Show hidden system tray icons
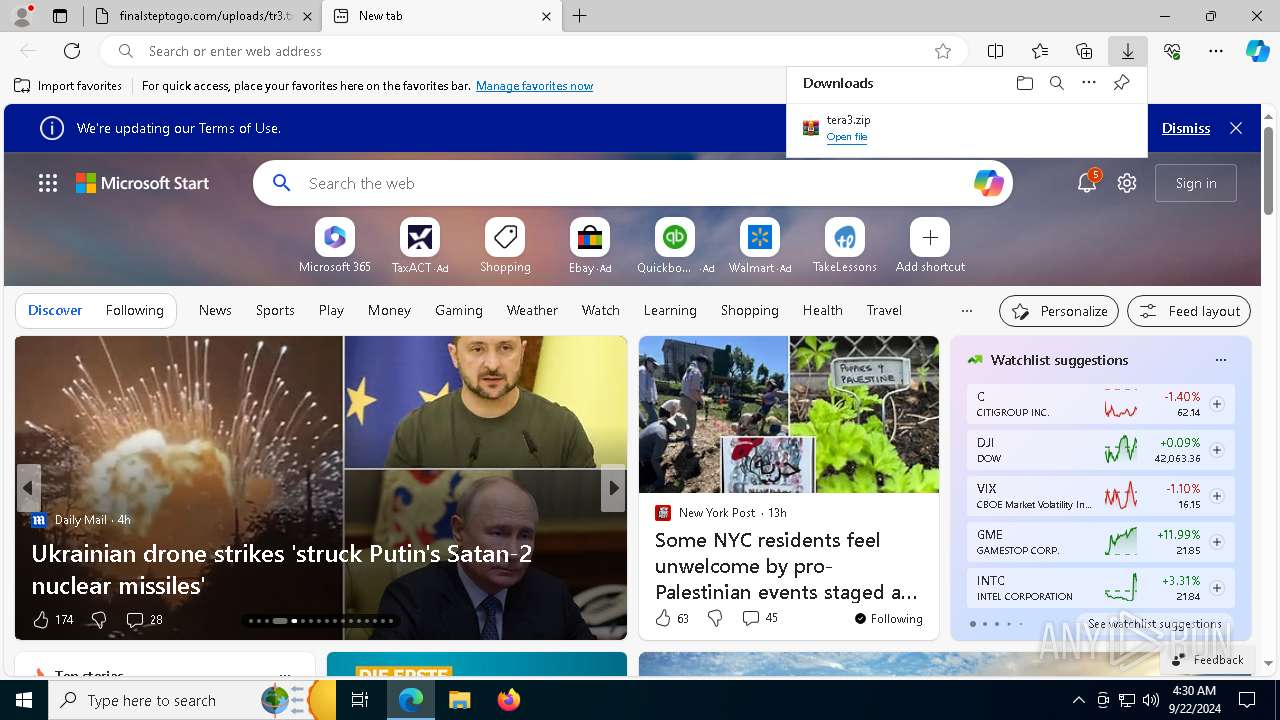The width and height of the screenshot is (1280, 720). [x=1078, y=700]
